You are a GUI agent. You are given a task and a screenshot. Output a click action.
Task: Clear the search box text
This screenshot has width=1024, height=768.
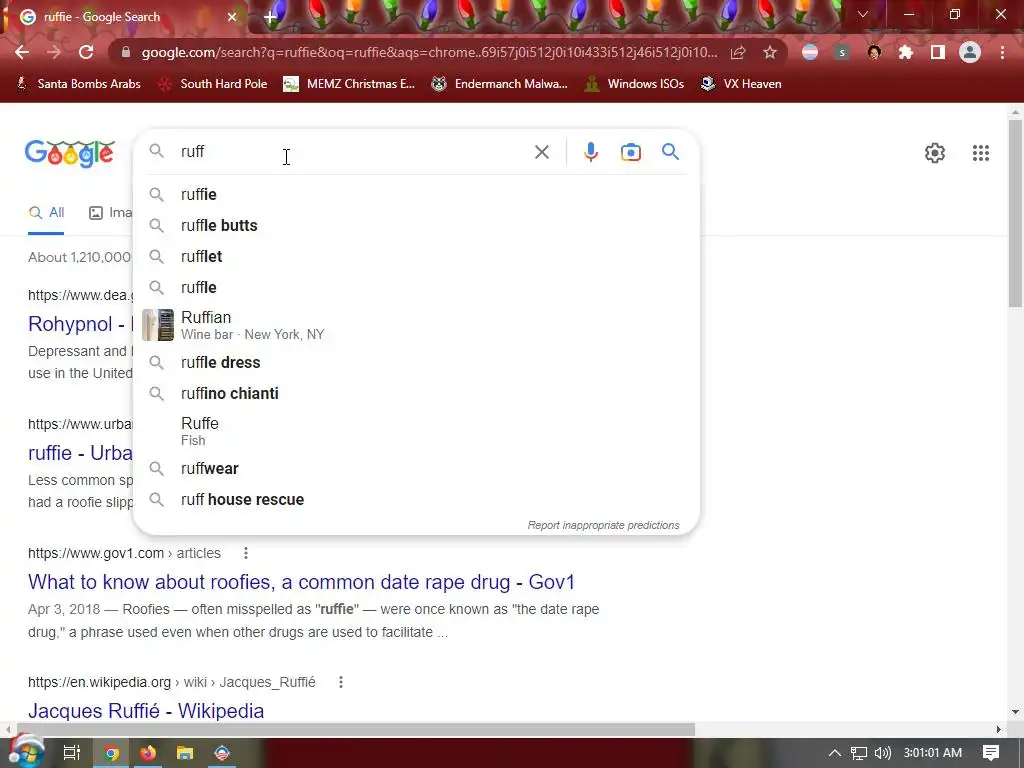tap(541, 152)
